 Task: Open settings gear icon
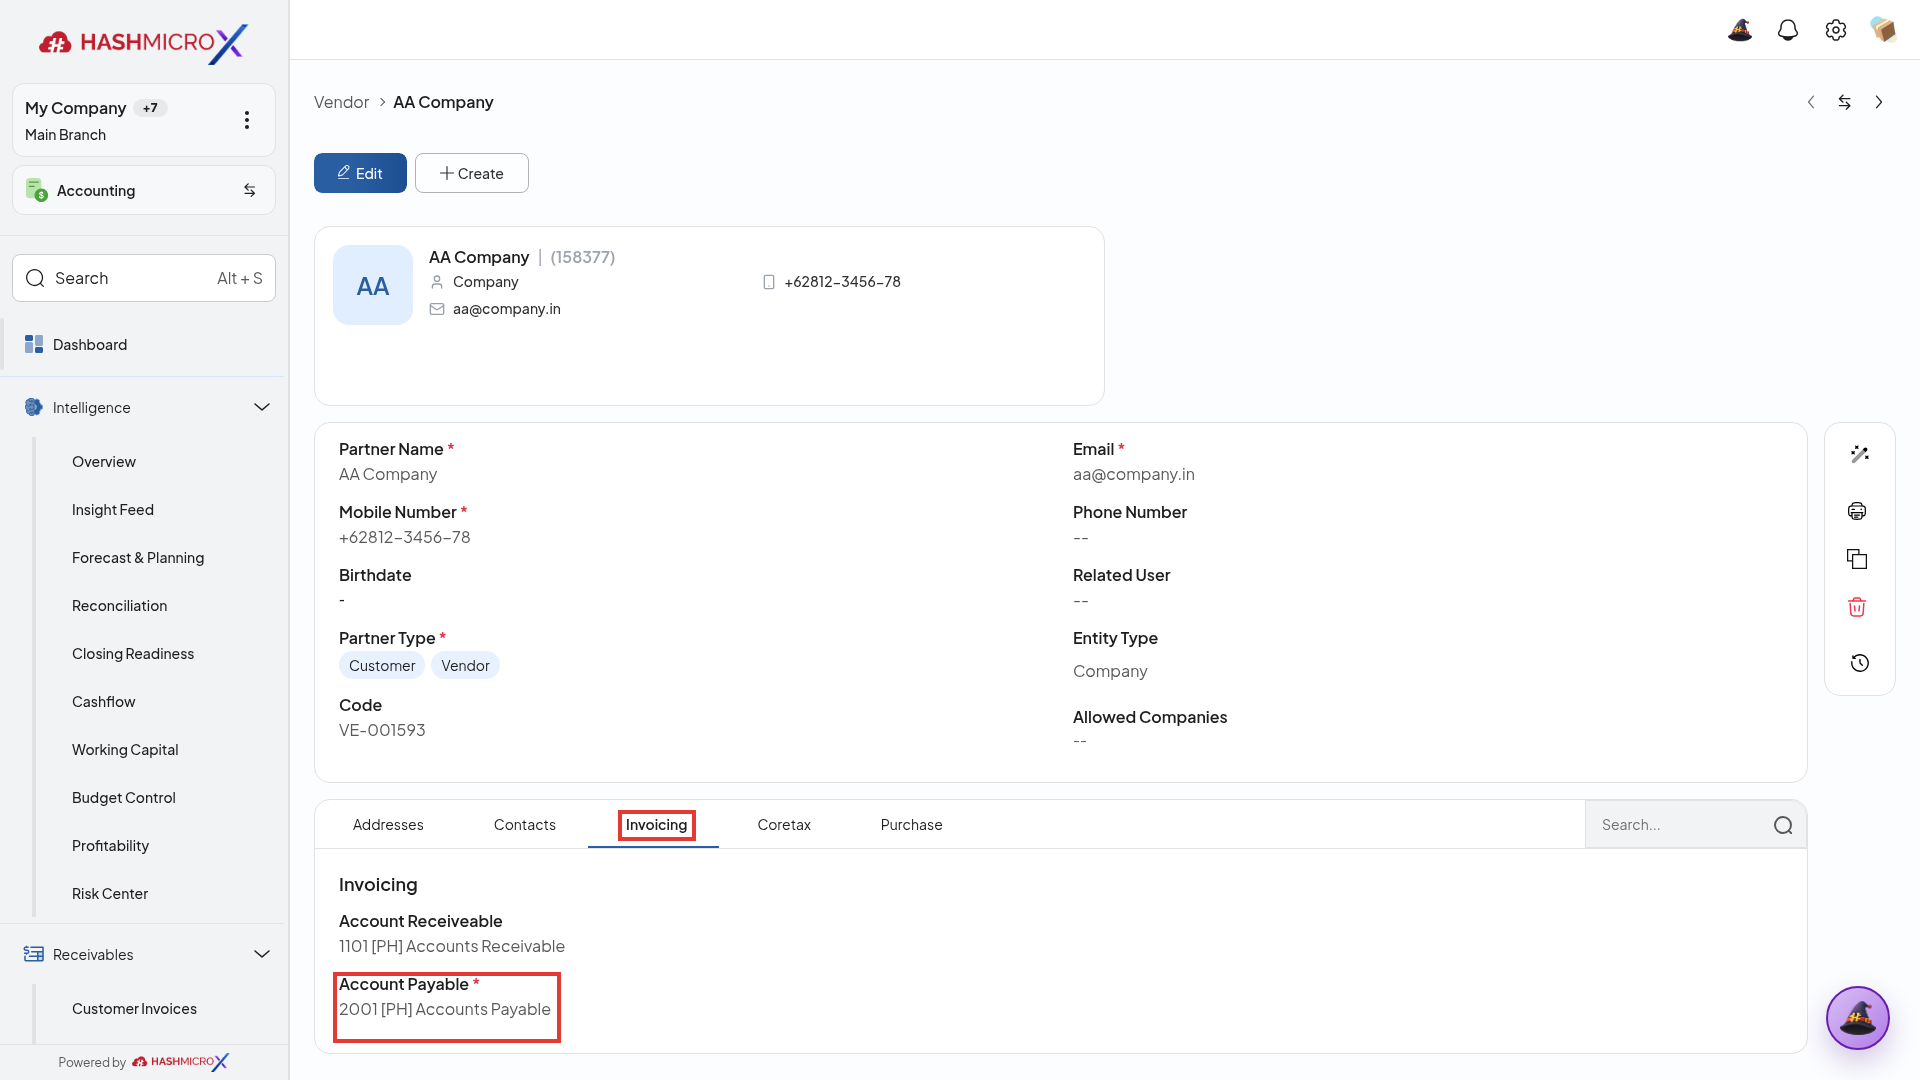click(1836, 30)
